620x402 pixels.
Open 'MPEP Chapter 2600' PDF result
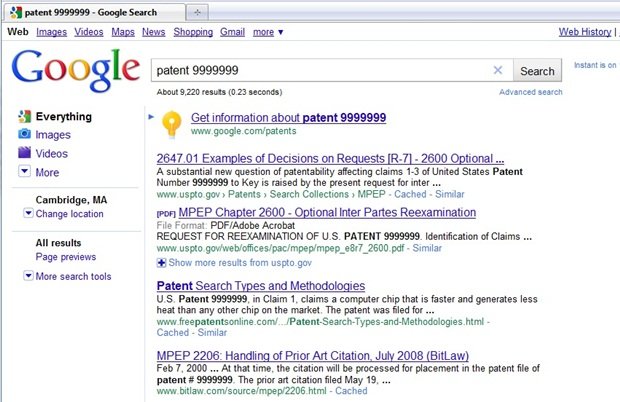coord(327,212)
